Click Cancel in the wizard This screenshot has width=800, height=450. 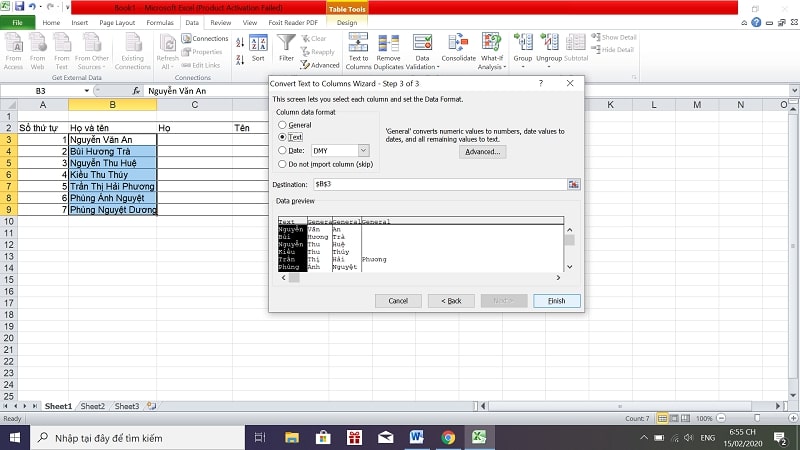click(398, 301)
